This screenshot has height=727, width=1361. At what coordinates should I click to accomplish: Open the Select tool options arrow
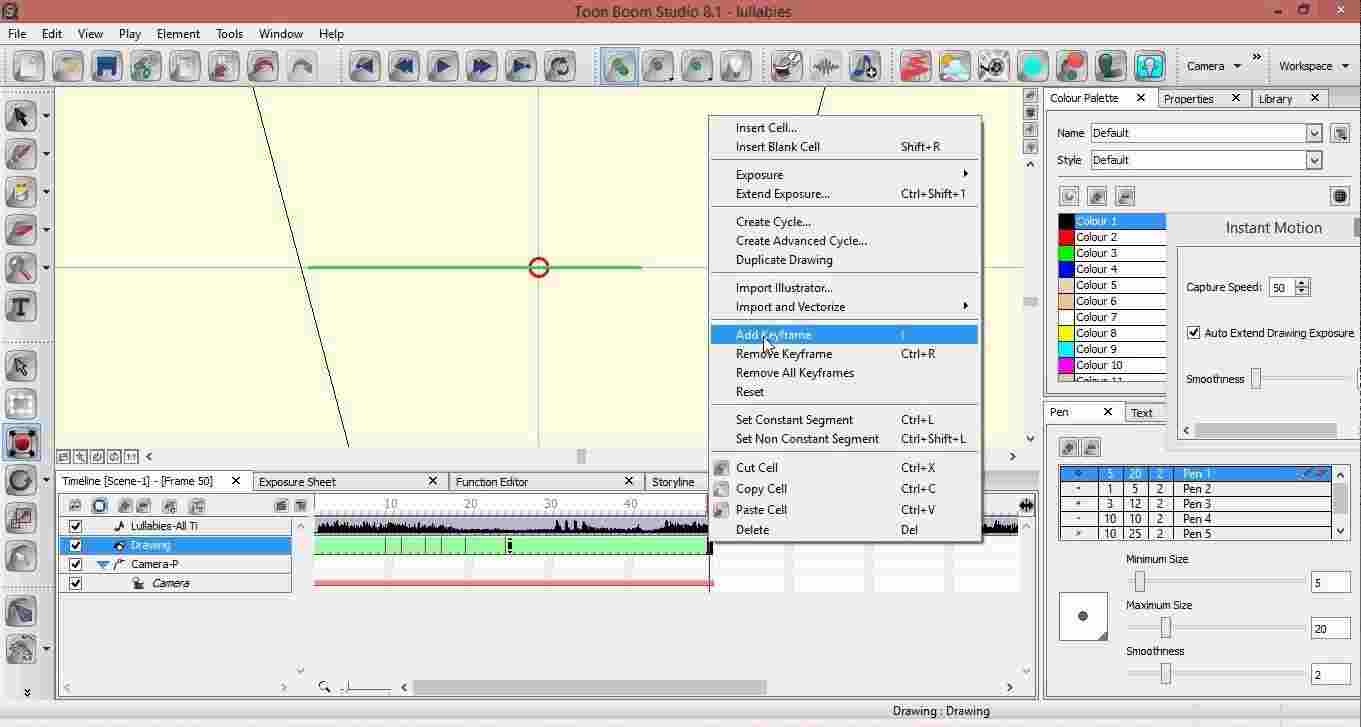coord(46,116)
